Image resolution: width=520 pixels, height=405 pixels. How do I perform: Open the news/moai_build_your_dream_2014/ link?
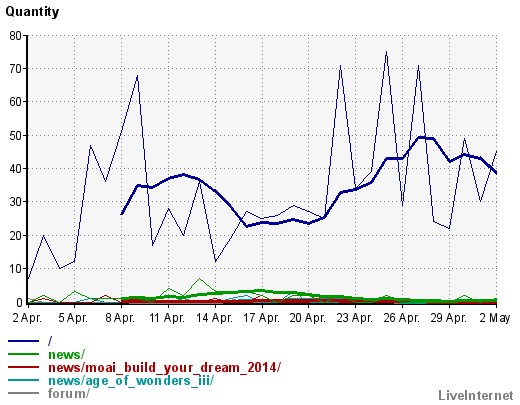[x=164, y=367]
